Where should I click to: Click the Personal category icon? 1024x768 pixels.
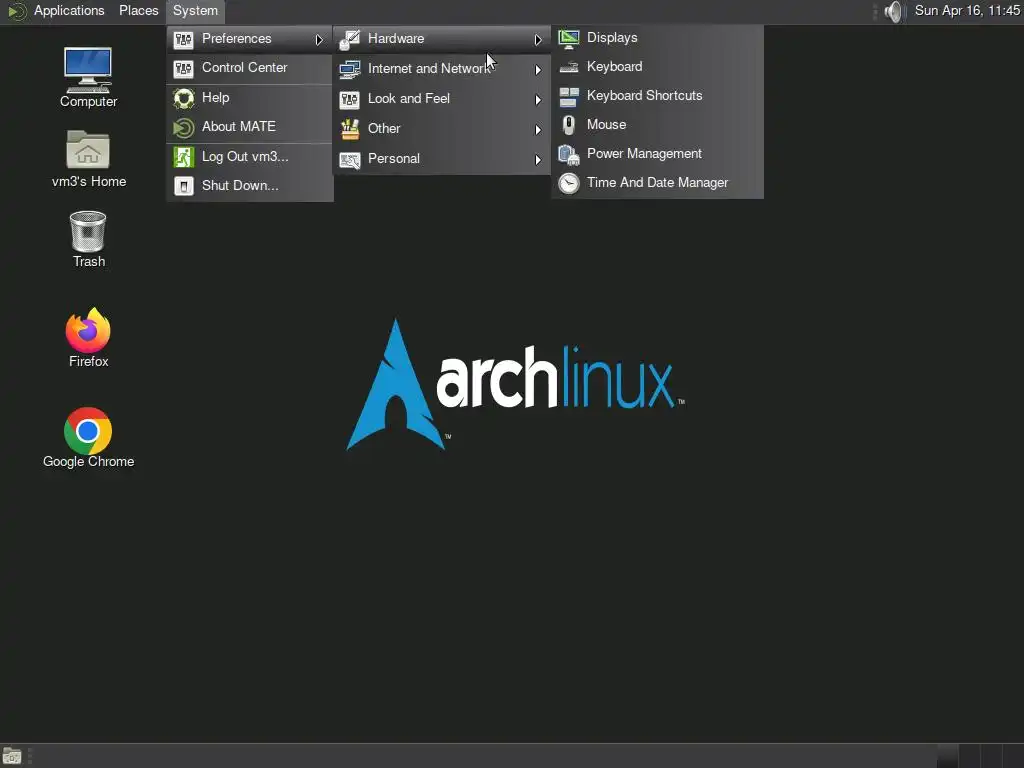coord(349,159)
